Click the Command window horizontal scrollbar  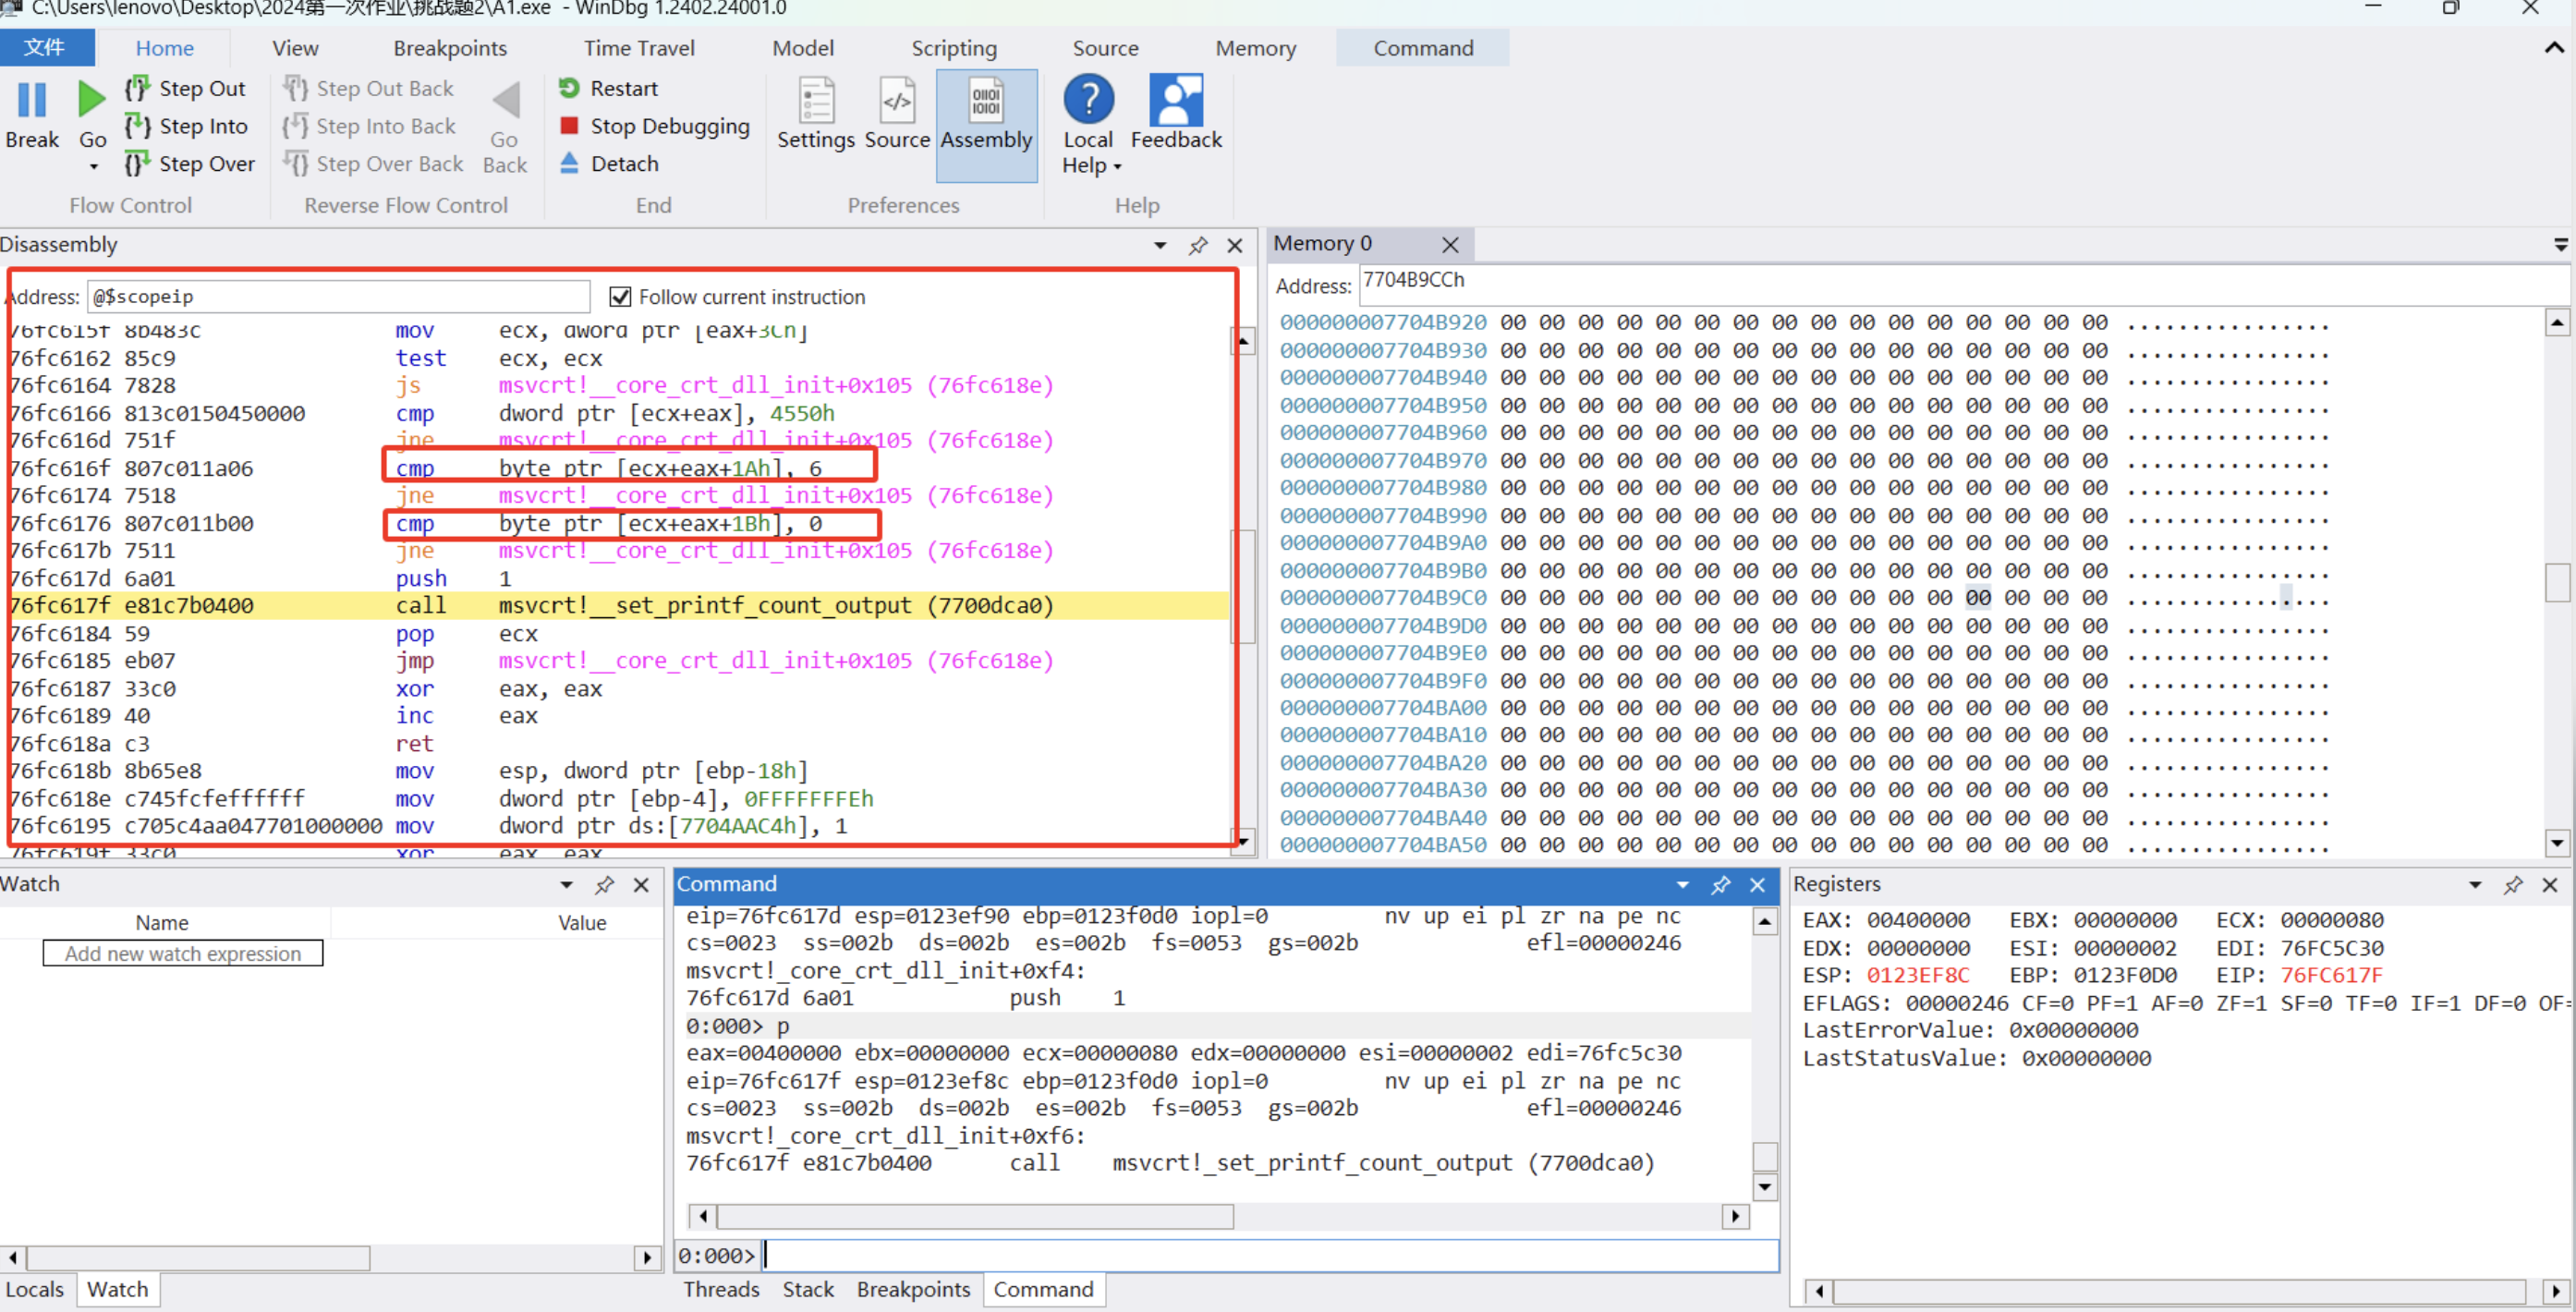975,1216
